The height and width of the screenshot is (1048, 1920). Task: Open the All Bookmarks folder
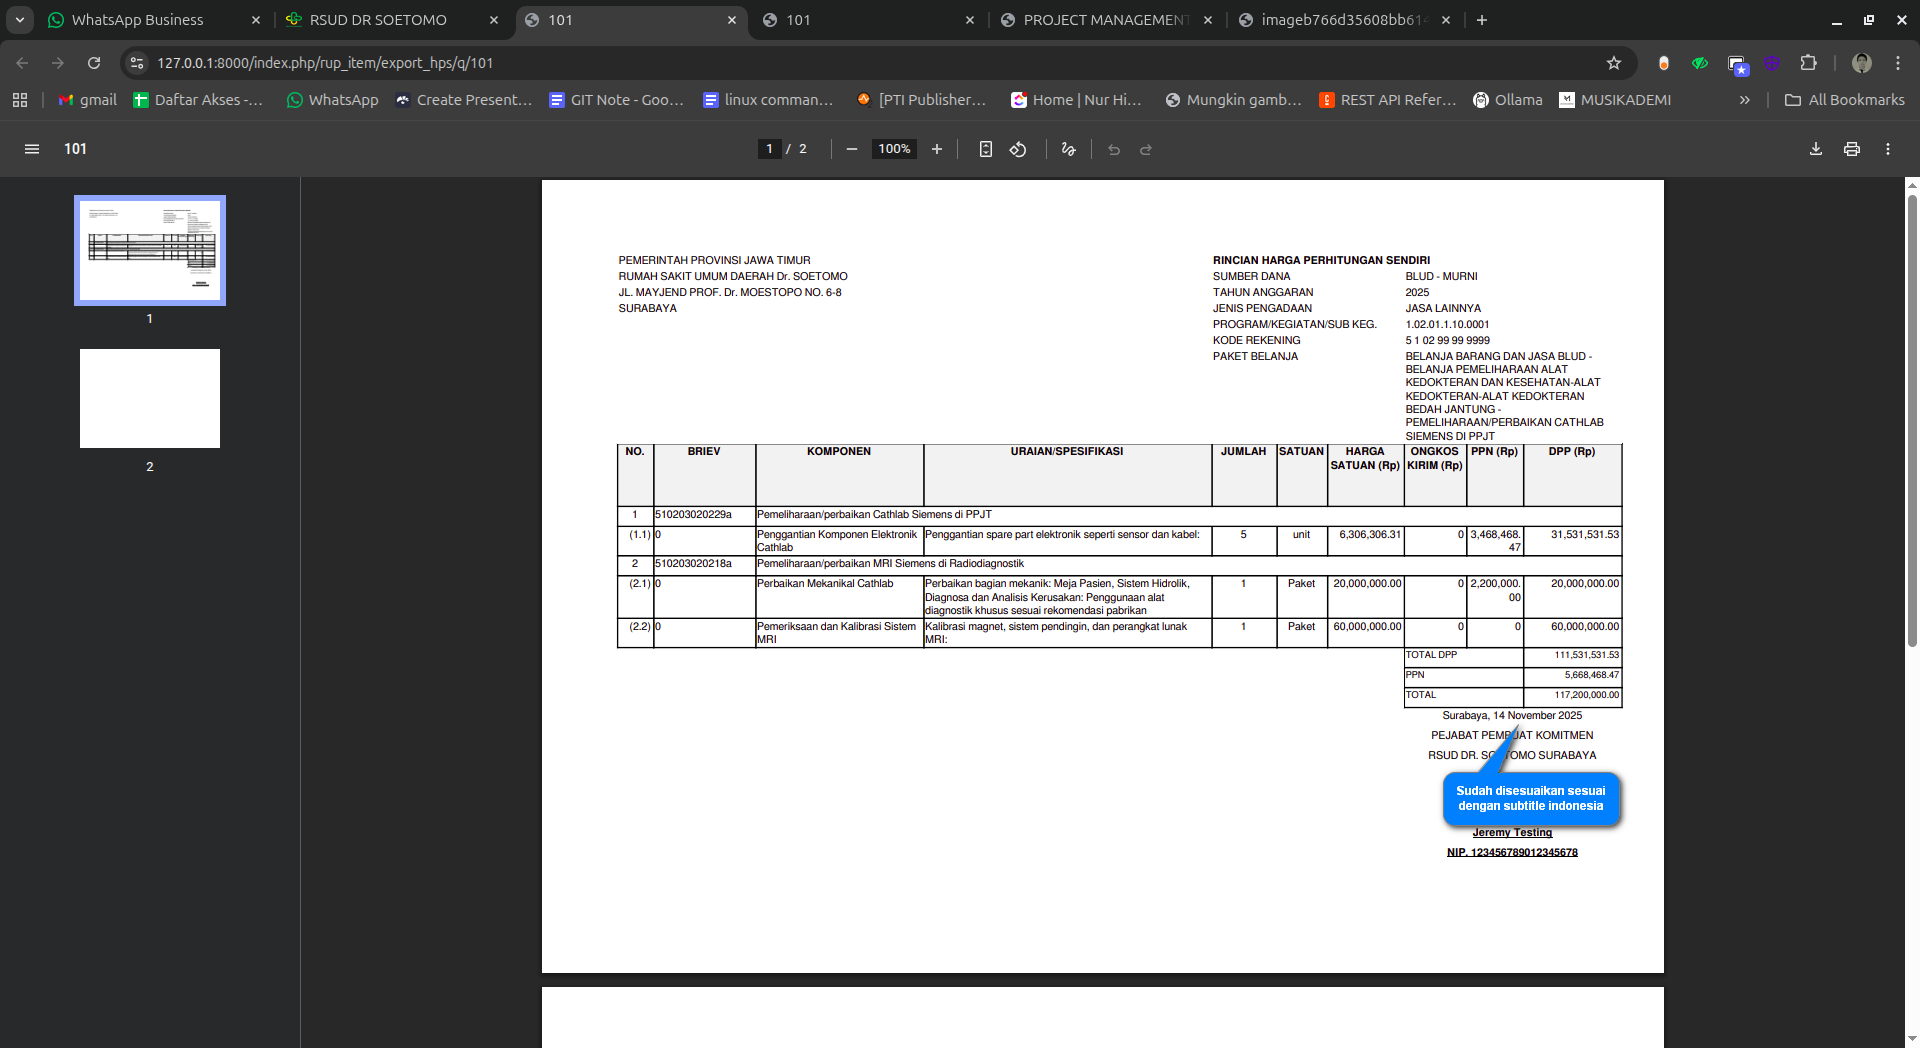coord(1845,100)
